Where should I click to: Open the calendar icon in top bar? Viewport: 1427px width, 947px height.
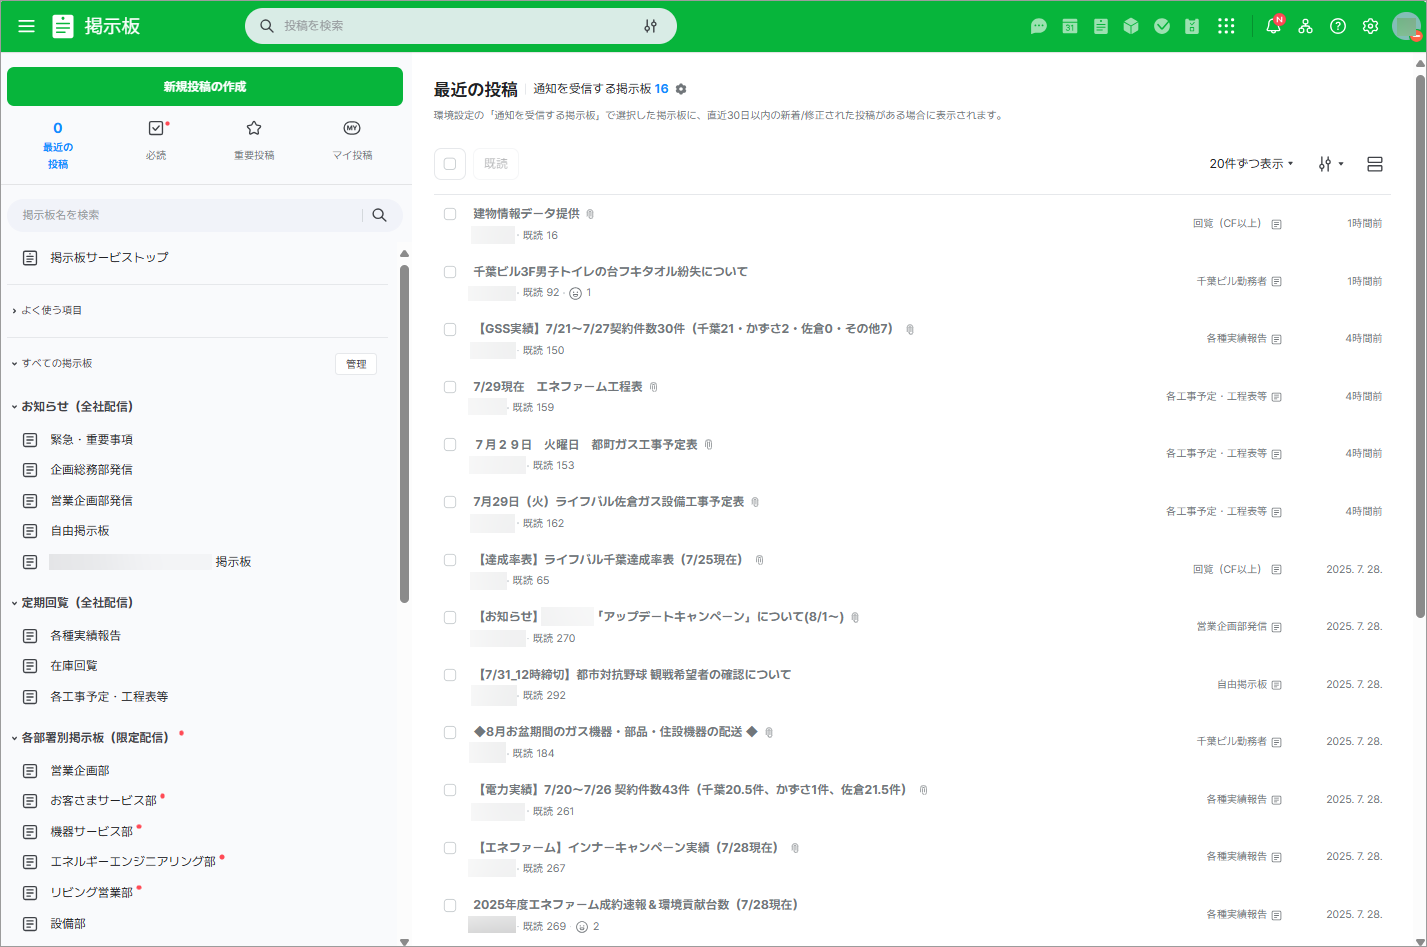pos(1069,26)
